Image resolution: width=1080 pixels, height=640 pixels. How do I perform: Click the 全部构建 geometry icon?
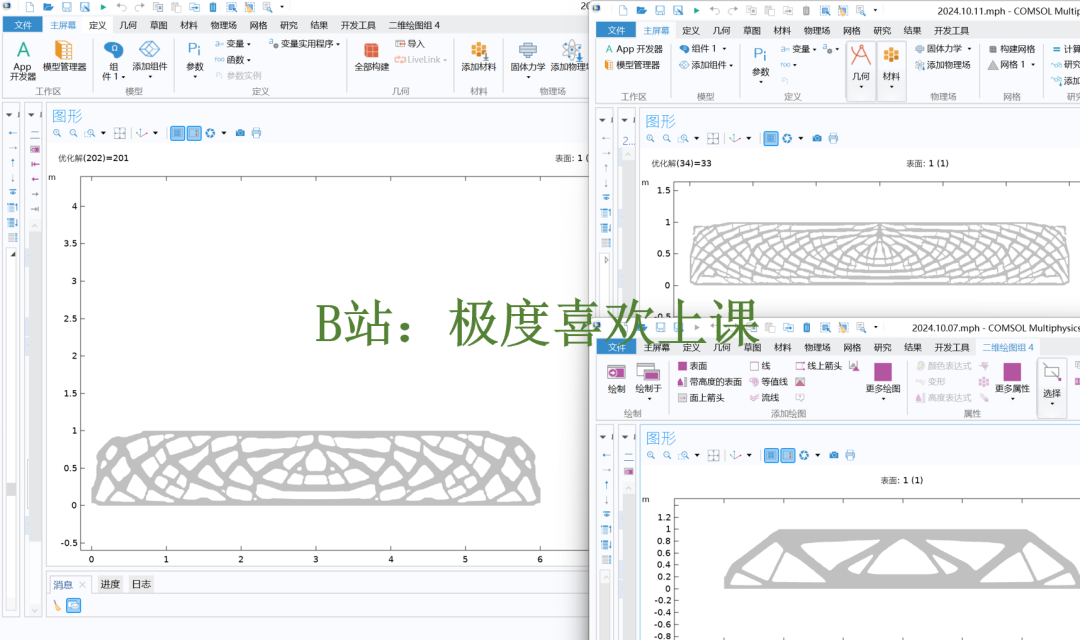pyautogui.click(x=371, y=57)
